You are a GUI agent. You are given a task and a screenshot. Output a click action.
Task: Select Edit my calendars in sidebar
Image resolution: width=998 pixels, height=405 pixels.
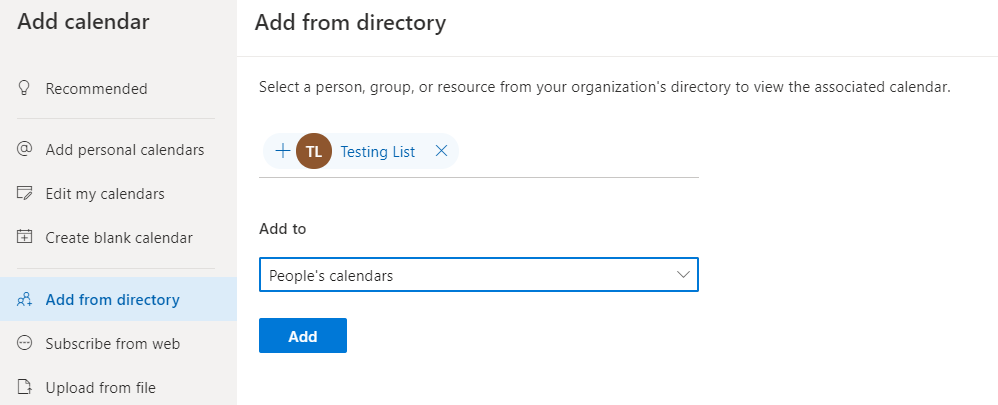tap(105, 193)
